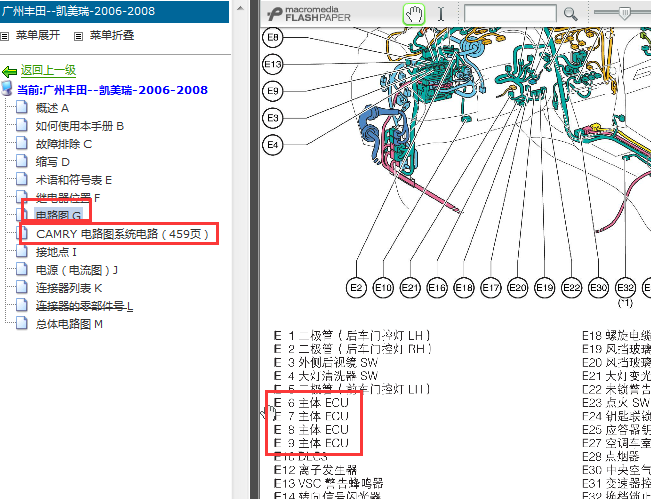Click the E16 connector circle label
Image resolution: width=651 pixels, height=499 pixels.
point(437,288)
